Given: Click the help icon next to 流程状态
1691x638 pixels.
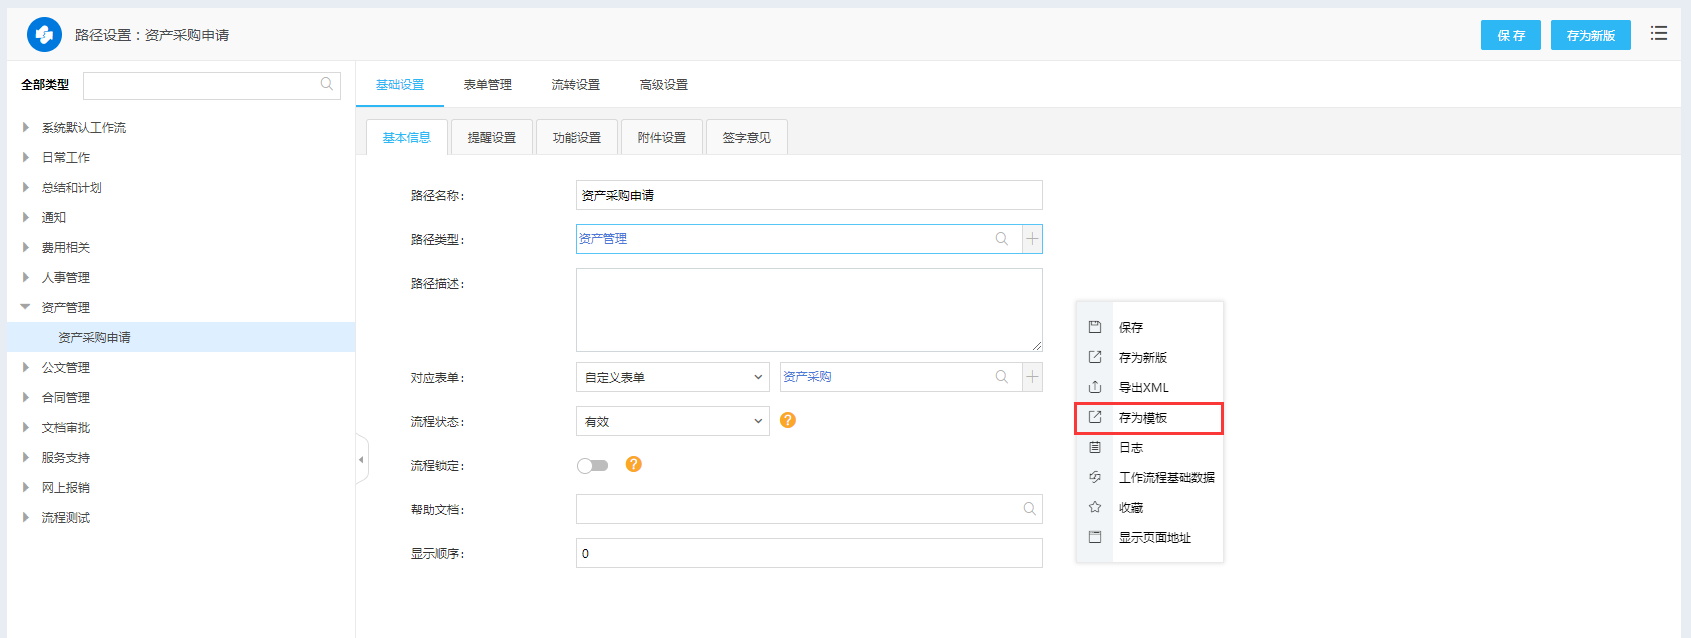Looking at the screenshot, I should [788, 420].
